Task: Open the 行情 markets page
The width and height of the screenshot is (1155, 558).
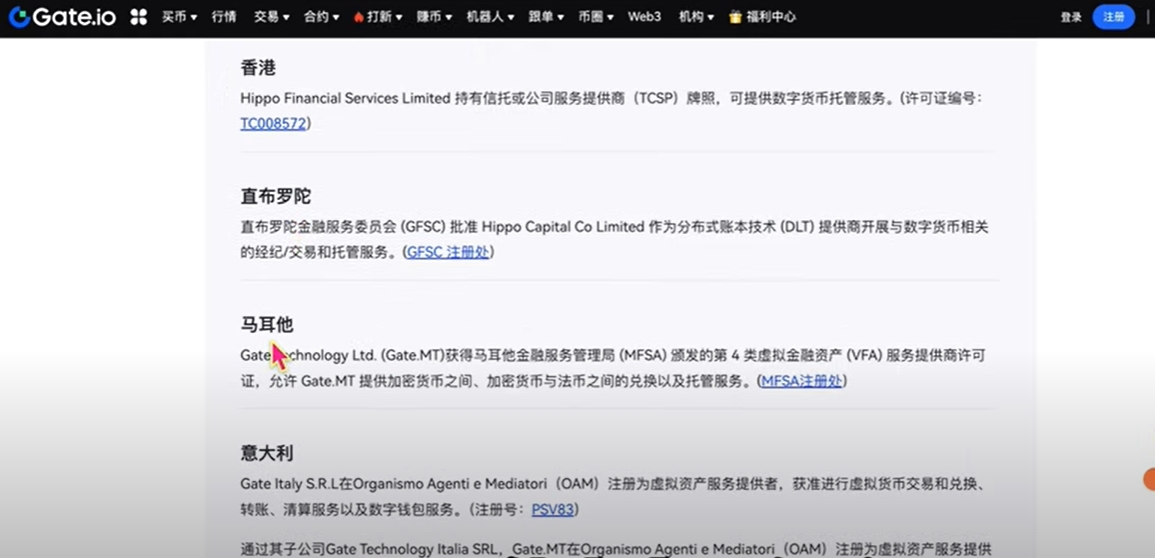Action: [224, 17]
